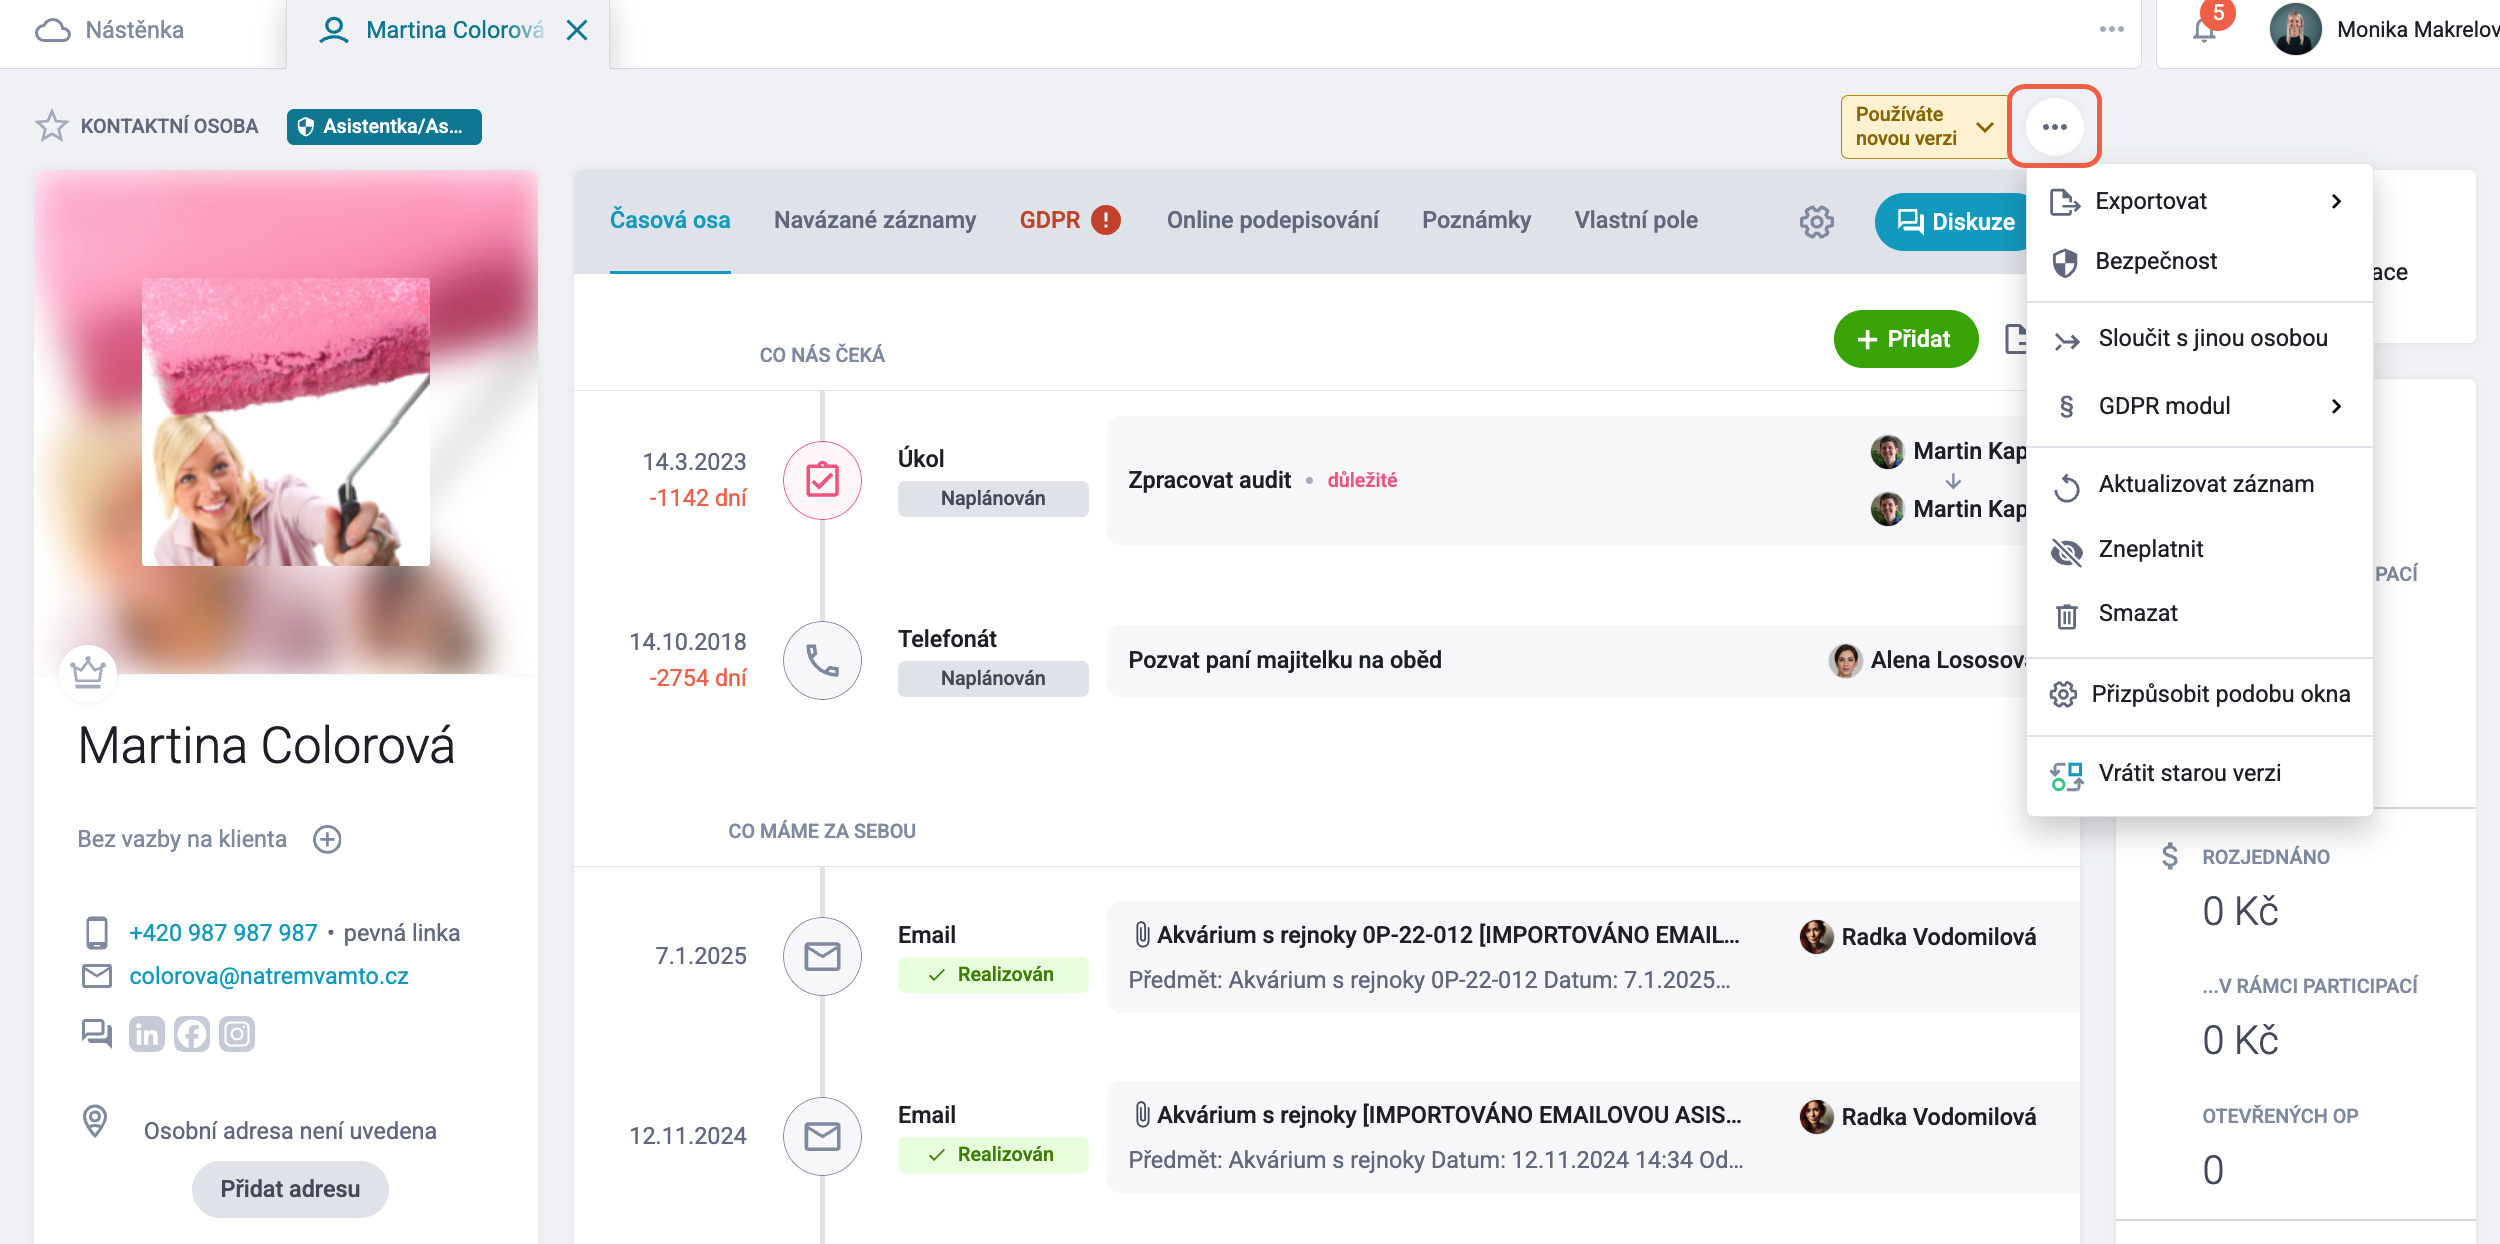This screenshot has height=1244, width=2500.
Task: Open the three-dot record actions menu
Action: [x=2055, y=127]
